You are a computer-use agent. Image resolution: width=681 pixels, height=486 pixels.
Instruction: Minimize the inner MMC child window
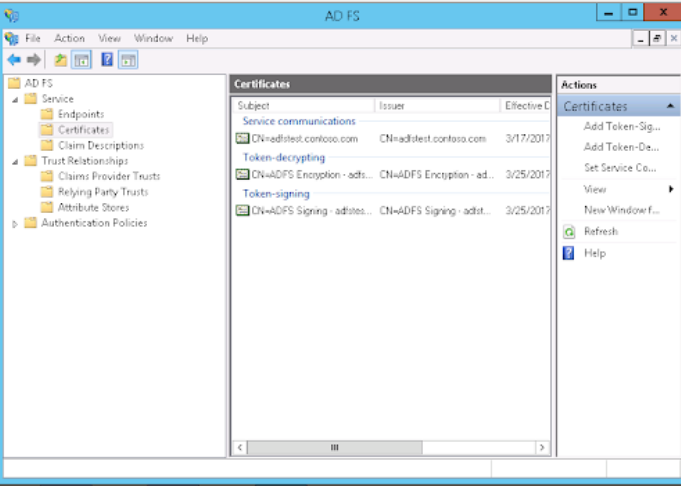(x=640, y=39)
